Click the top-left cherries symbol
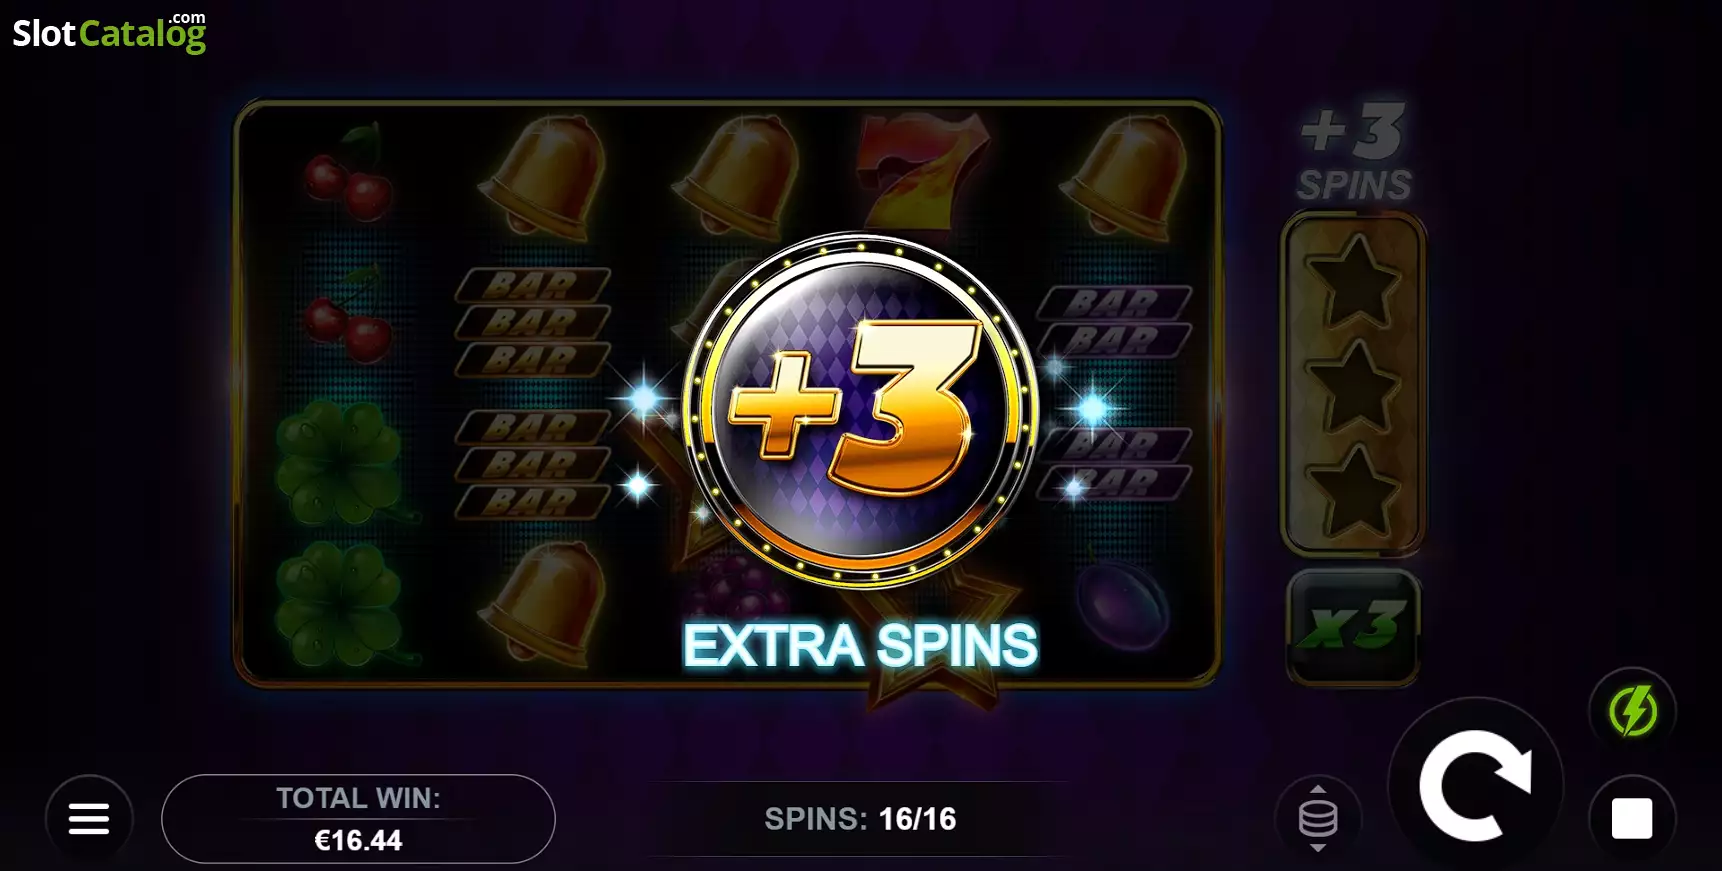The image size is (1722, 871). tap(347, 174)
